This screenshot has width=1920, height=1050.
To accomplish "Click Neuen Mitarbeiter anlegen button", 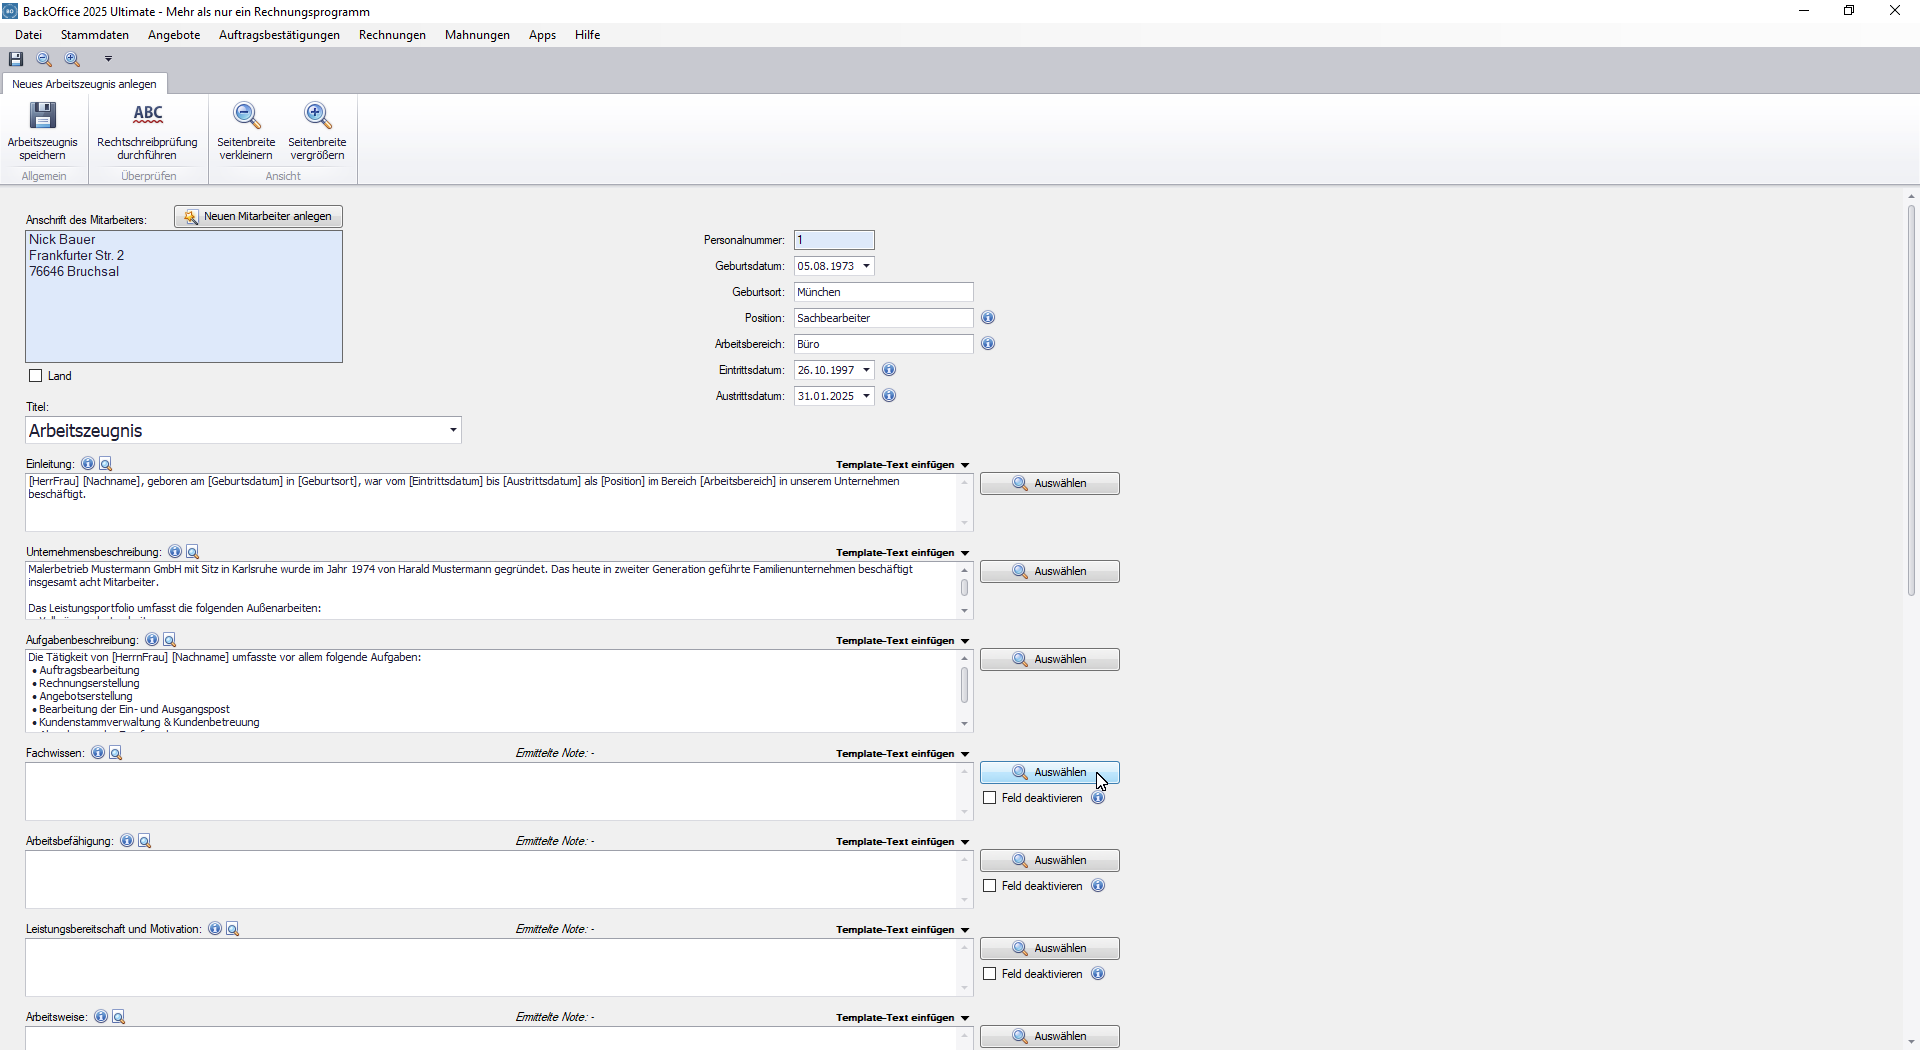I will [259, 217].
